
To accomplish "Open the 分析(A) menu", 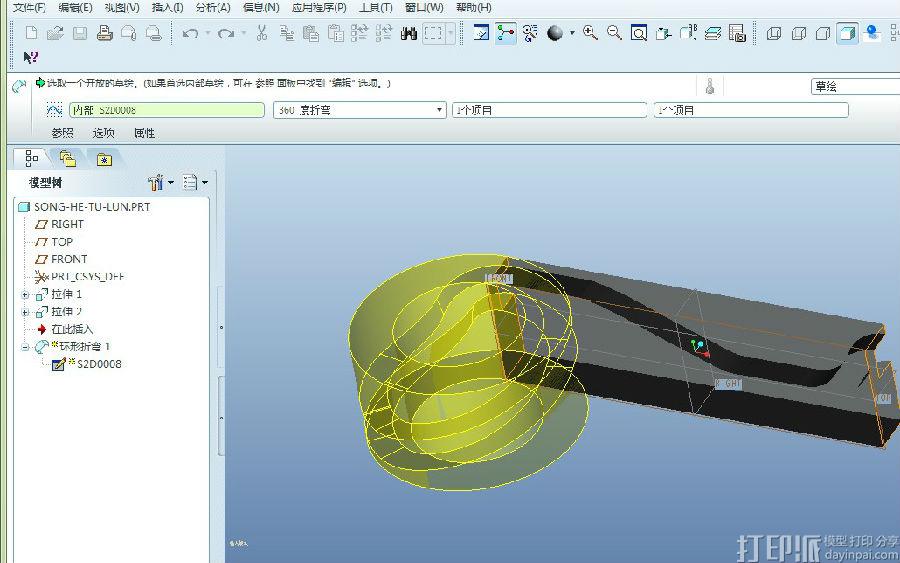I will pos(212,7).
